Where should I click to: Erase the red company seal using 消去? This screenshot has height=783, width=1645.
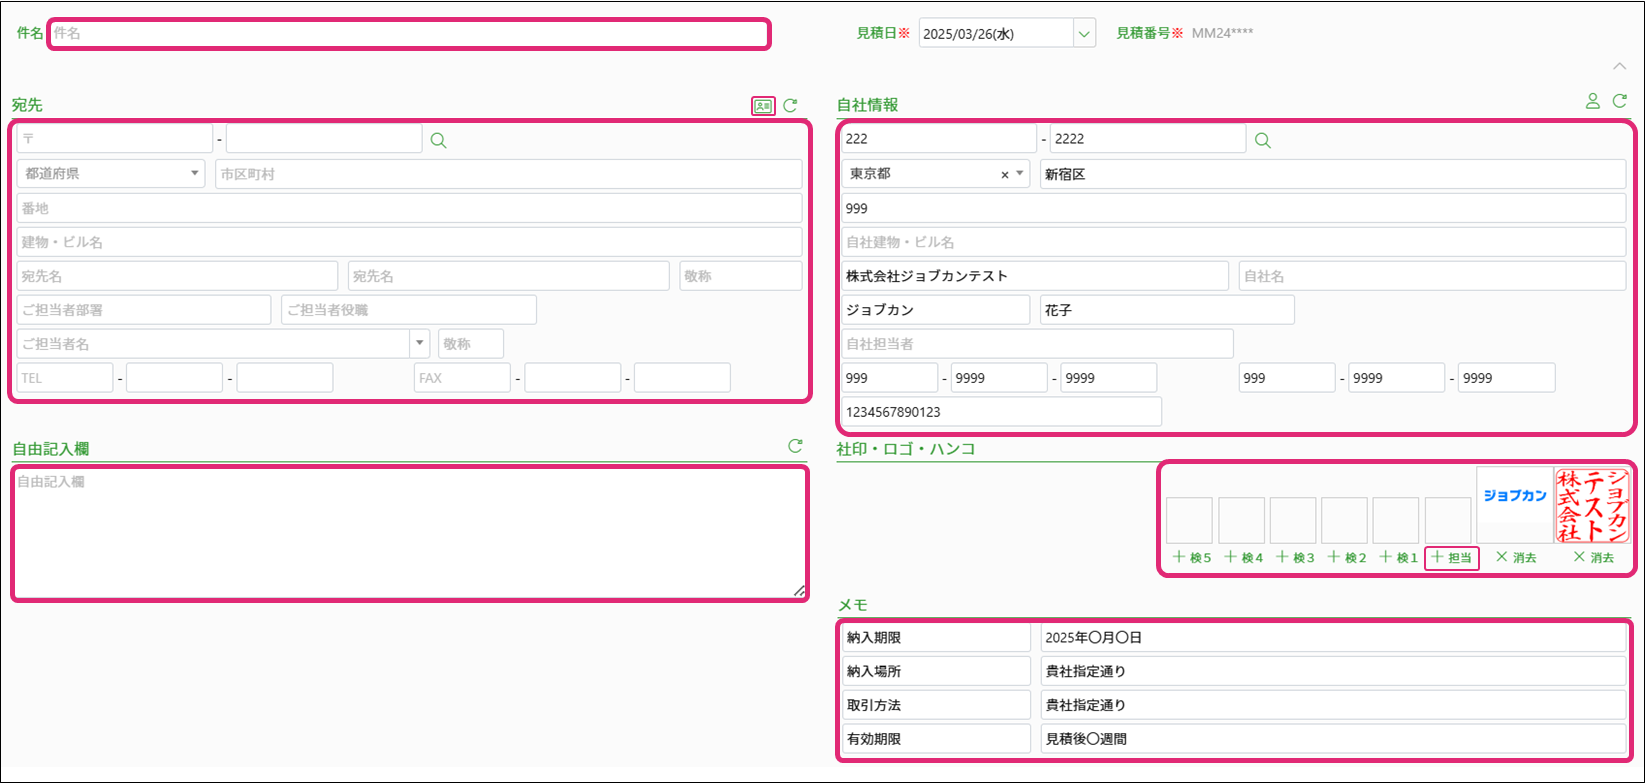(1593, 557)
